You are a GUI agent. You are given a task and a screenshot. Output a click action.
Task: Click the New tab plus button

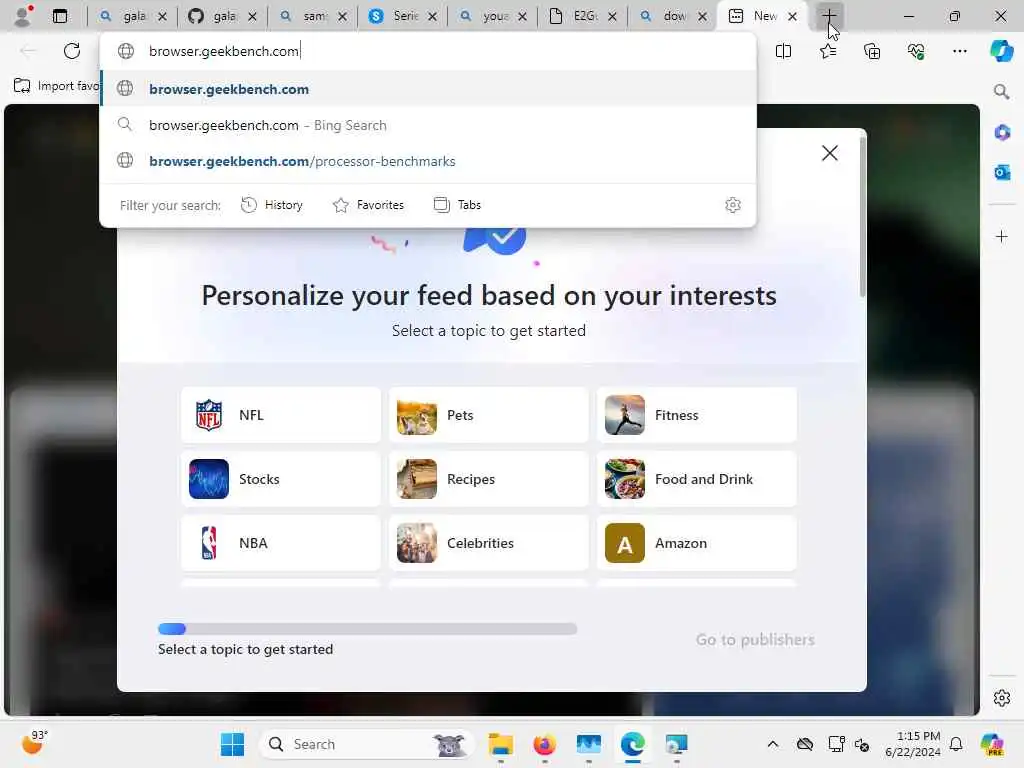829,16
